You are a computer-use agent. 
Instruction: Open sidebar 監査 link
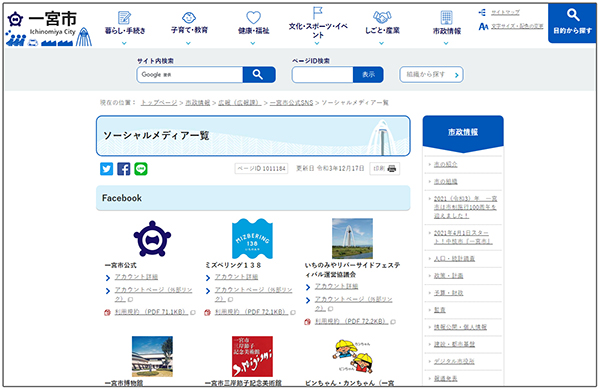tap(440, 310)
